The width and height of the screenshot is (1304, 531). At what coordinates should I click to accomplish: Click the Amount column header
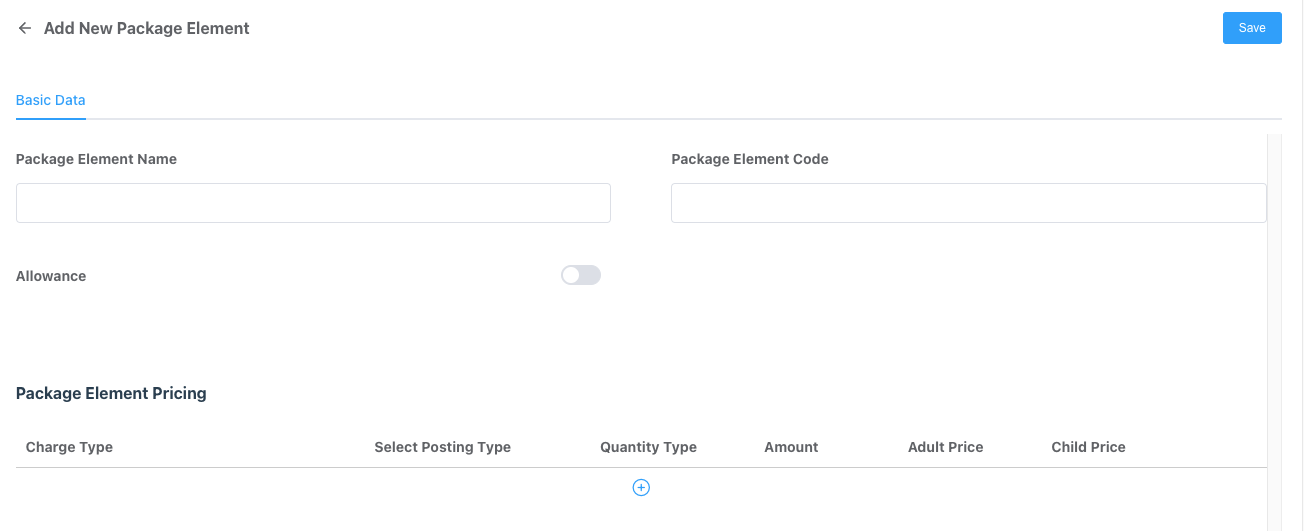pyautogui.click(x=791, y=447)
